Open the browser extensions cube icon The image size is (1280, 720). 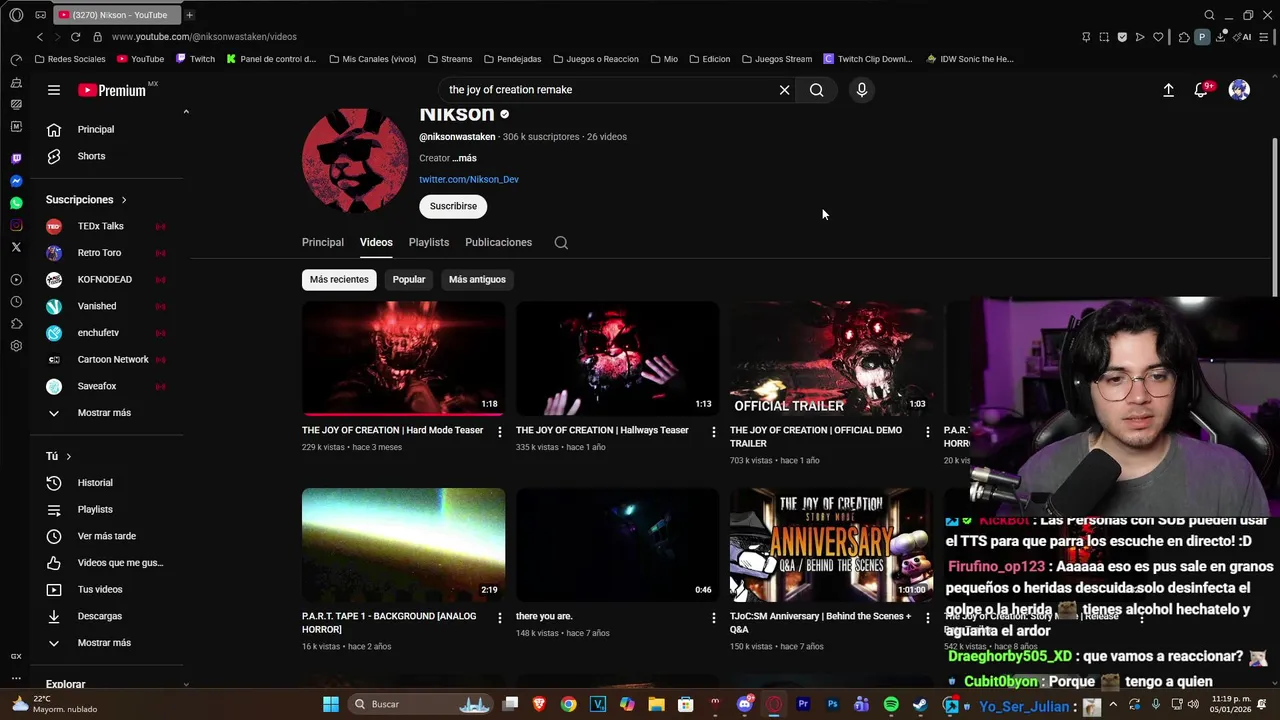pos(1184,37)
